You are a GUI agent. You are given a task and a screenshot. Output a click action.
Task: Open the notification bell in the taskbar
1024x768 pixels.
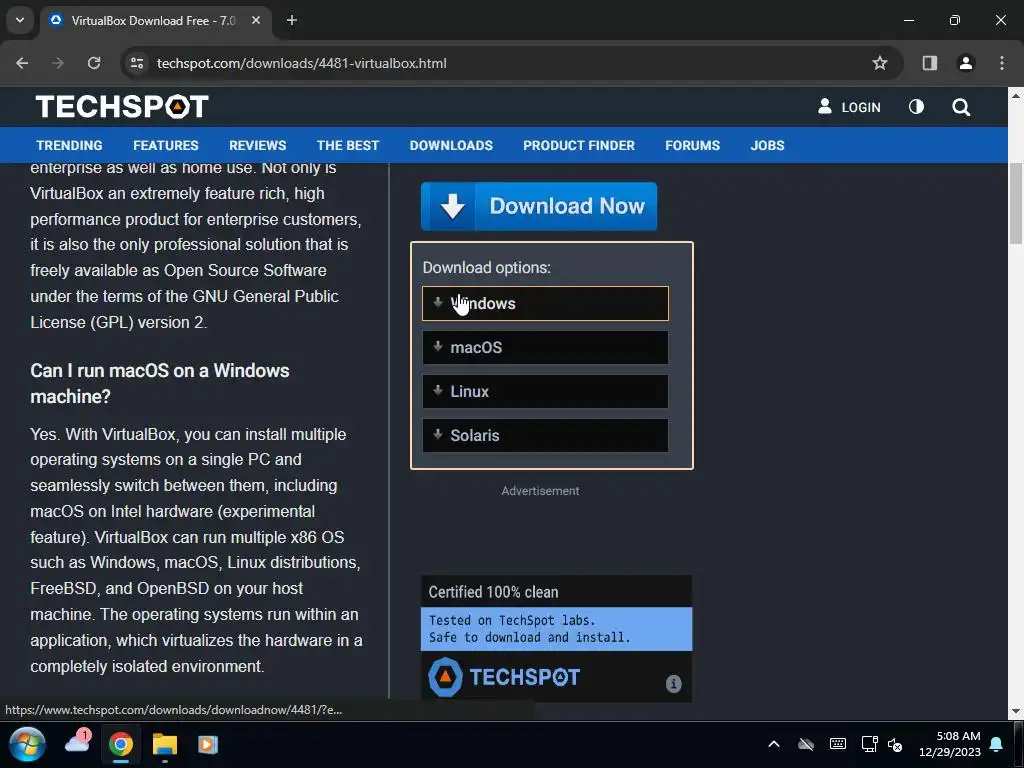coord(996,744)
